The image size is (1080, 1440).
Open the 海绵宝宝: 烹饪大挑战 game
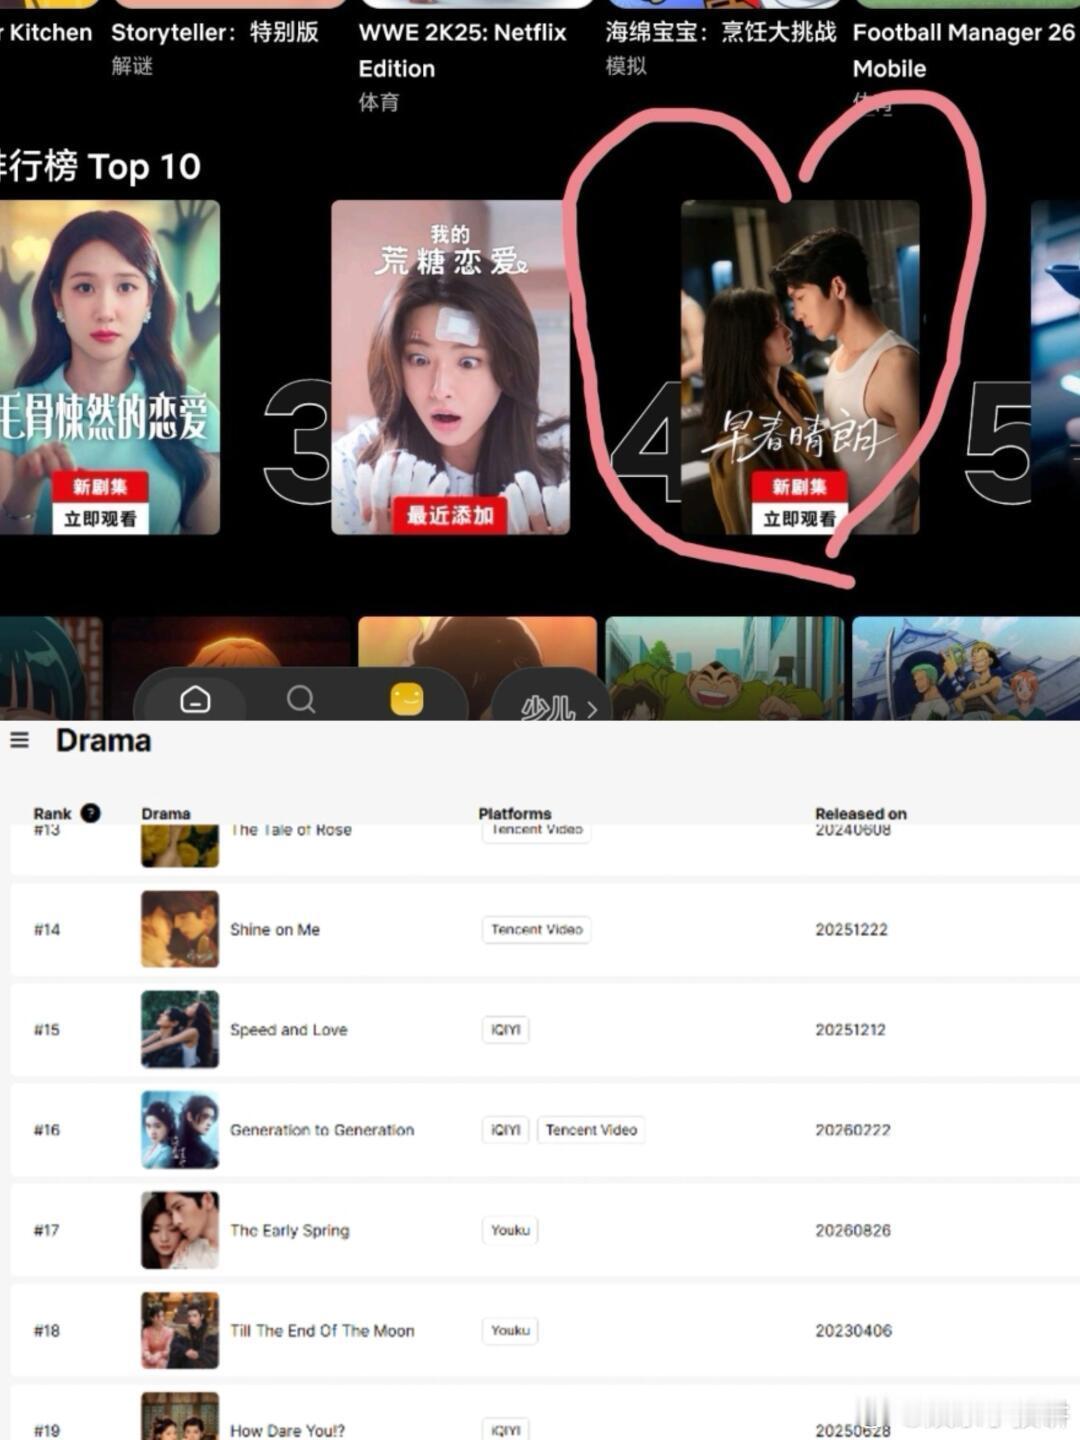click(720, 32)
